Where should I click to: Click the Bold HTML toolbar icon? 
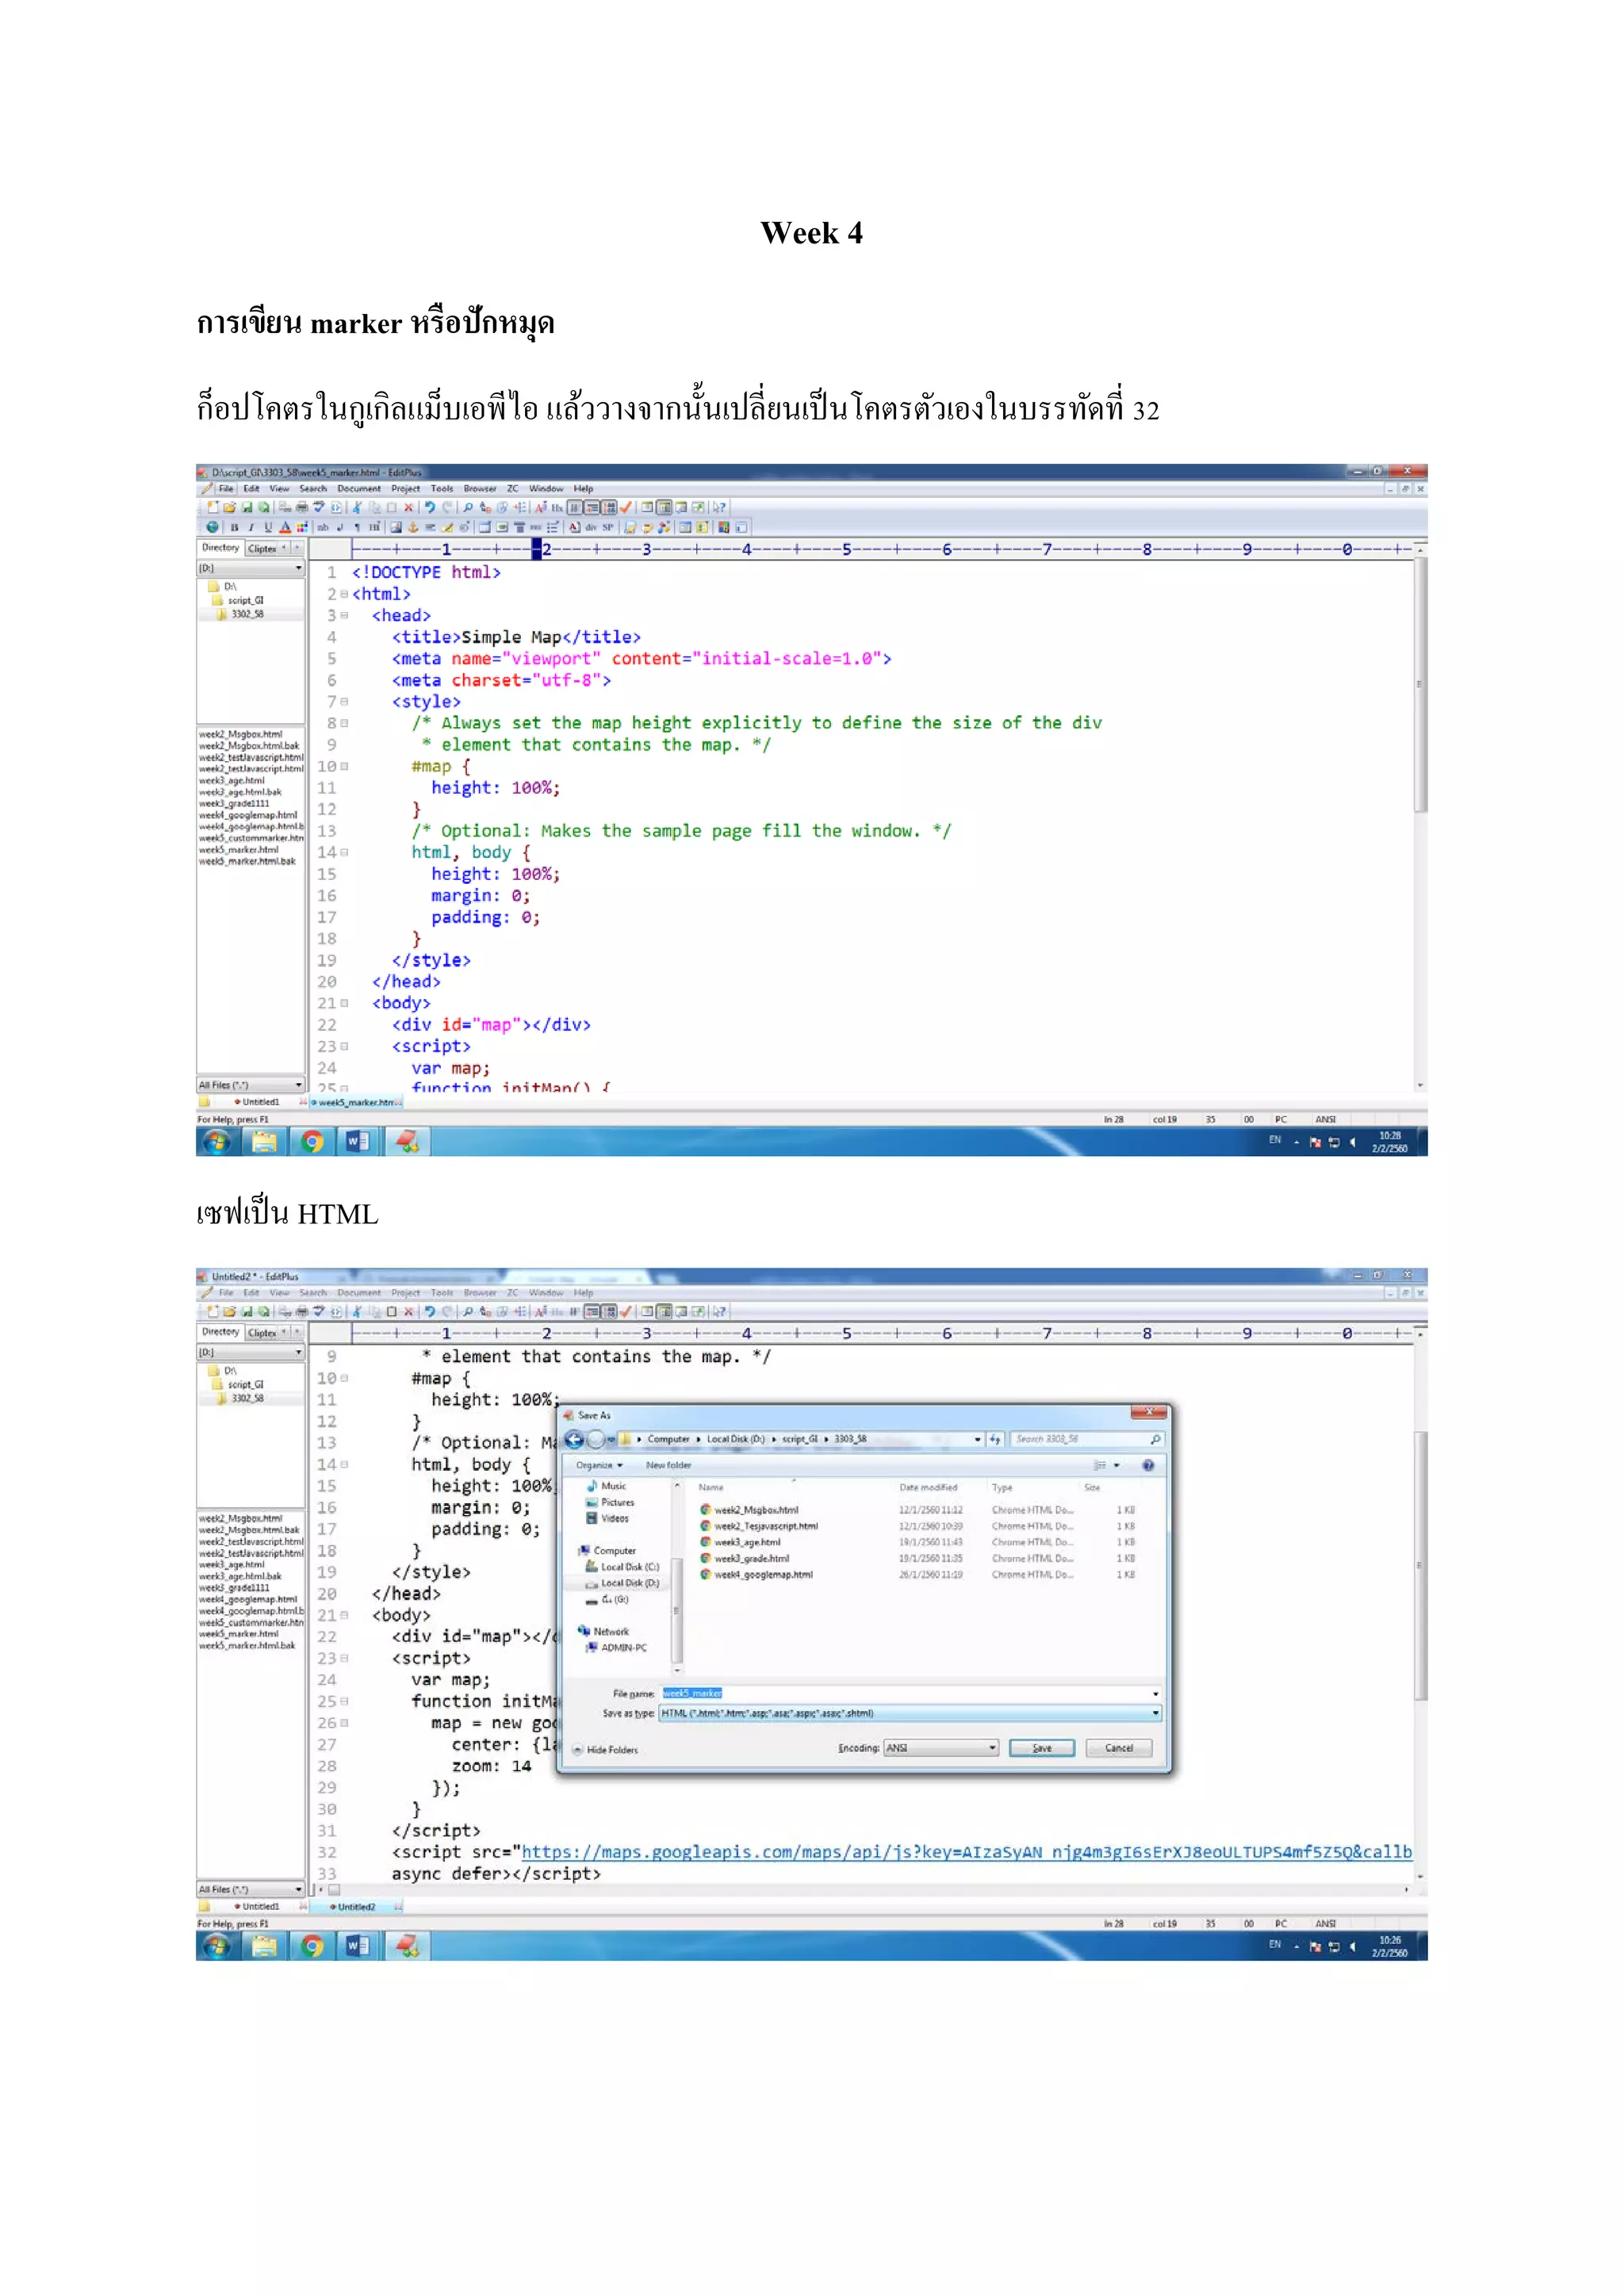tap(234, 528)
